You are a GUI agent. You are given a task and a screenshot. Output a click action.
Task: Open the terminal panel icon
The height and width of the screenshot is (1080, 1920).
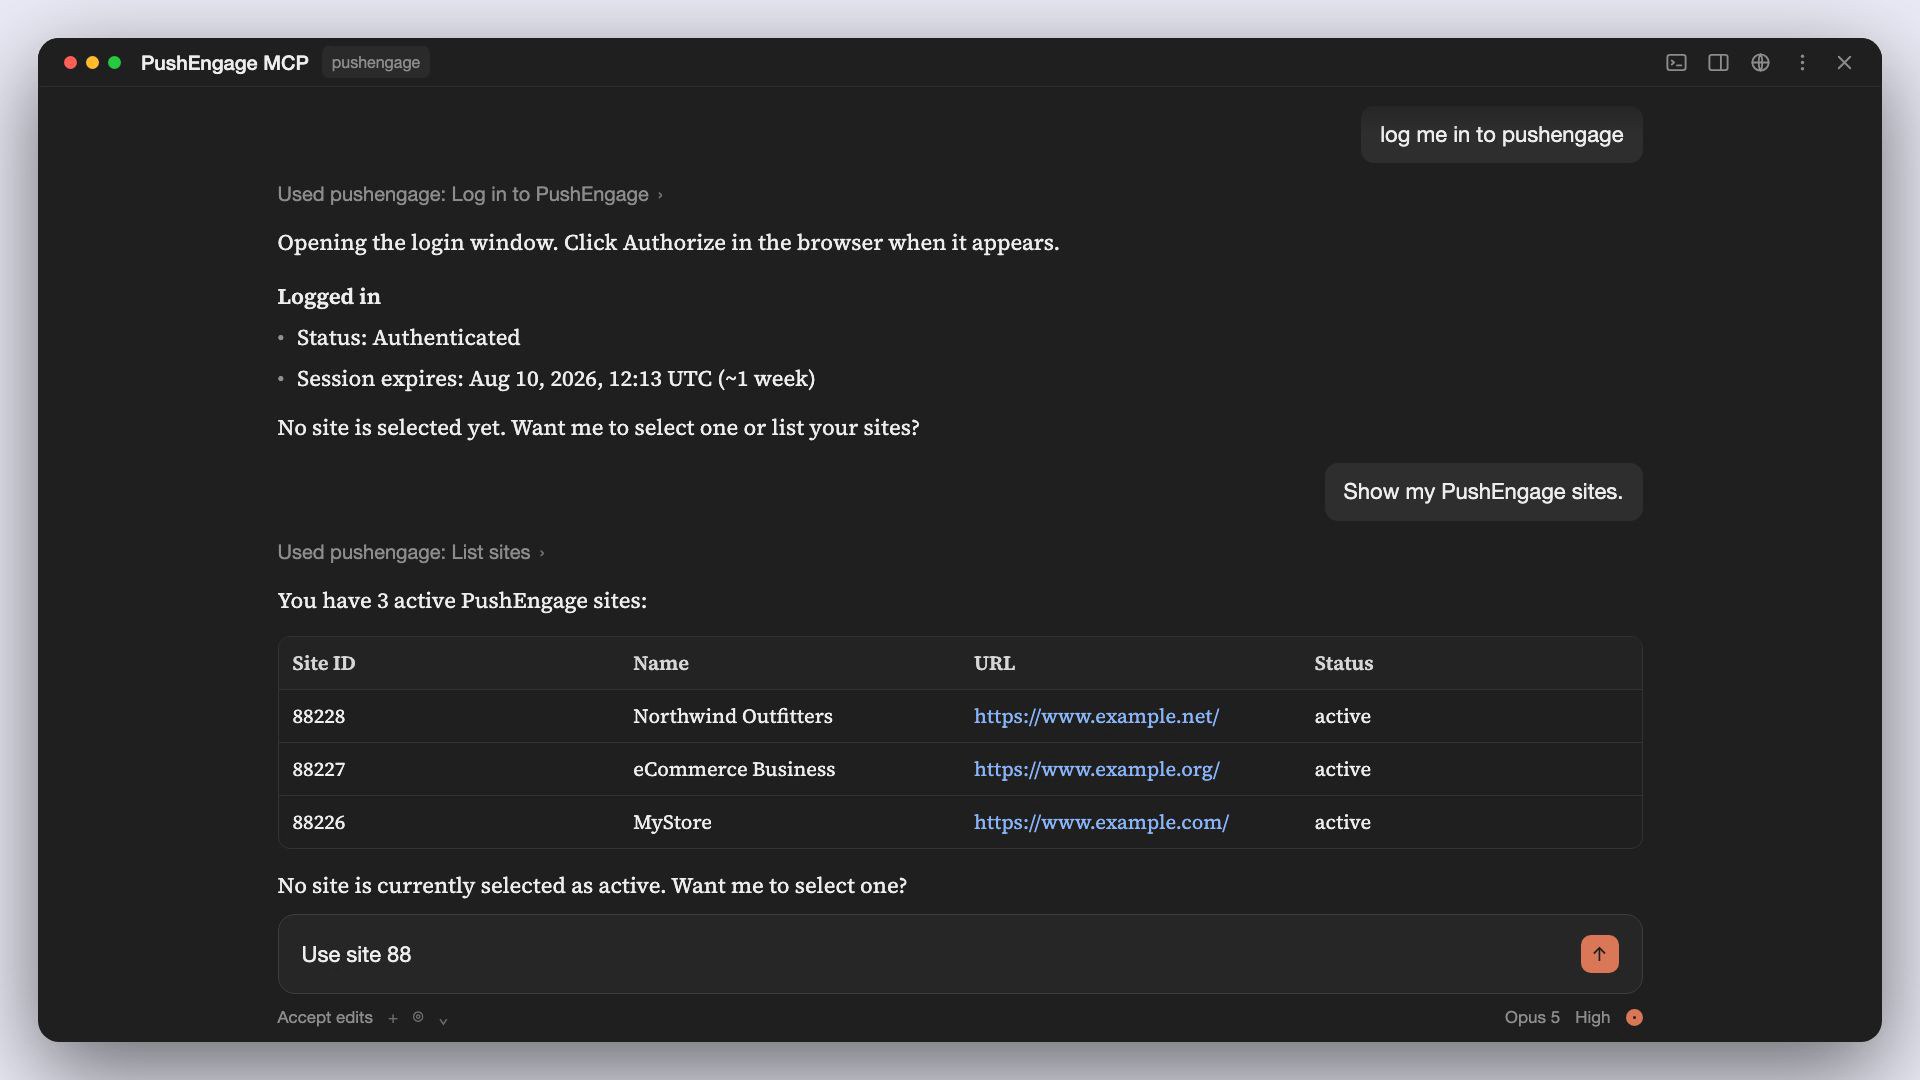(1676, 63)
